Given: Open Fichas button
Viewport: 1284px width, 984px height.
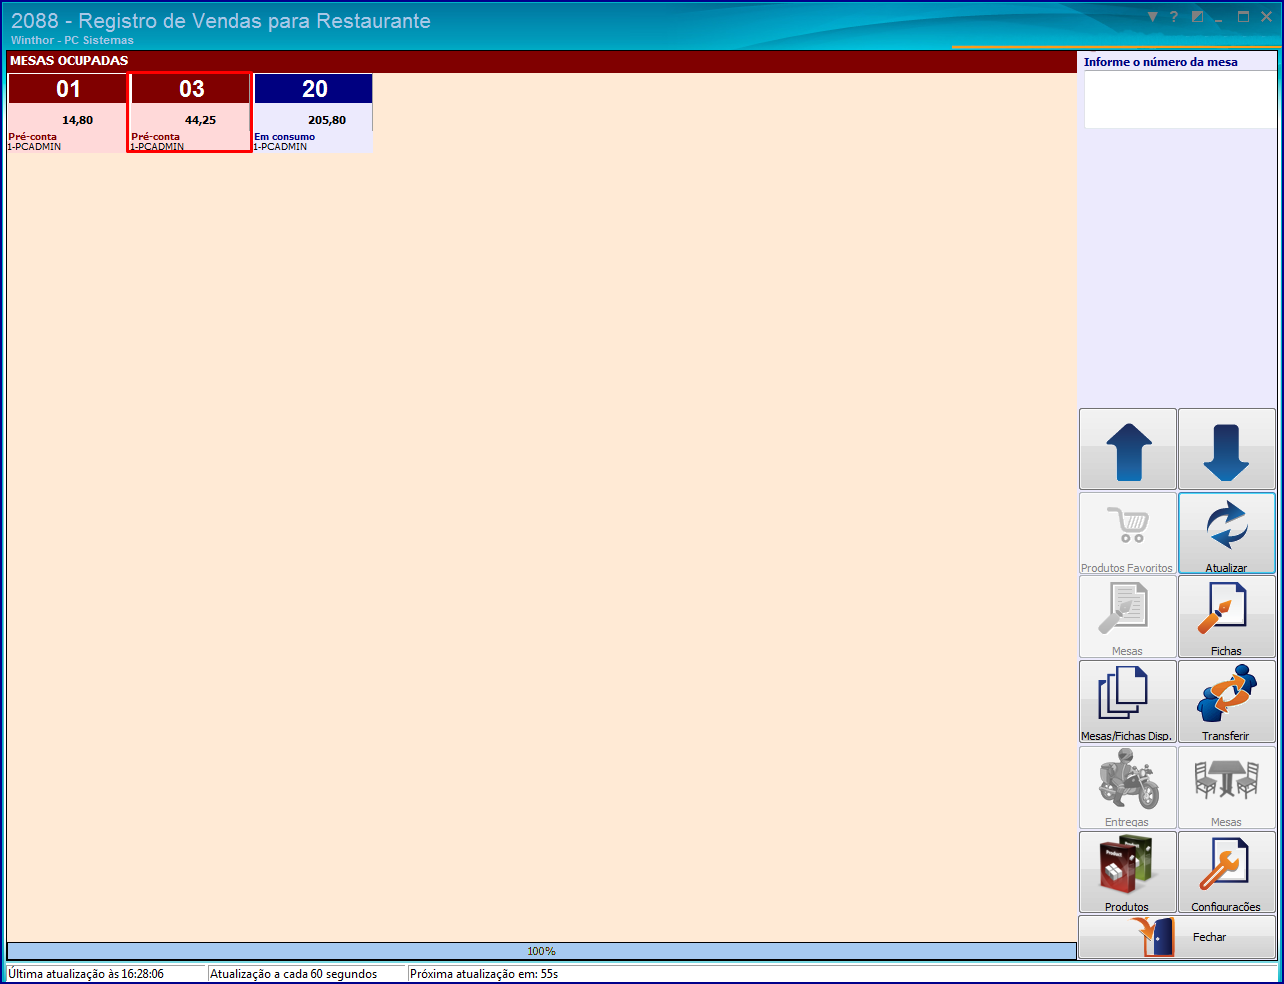Looking at the screenshot, I should [x=1227, y=616].
